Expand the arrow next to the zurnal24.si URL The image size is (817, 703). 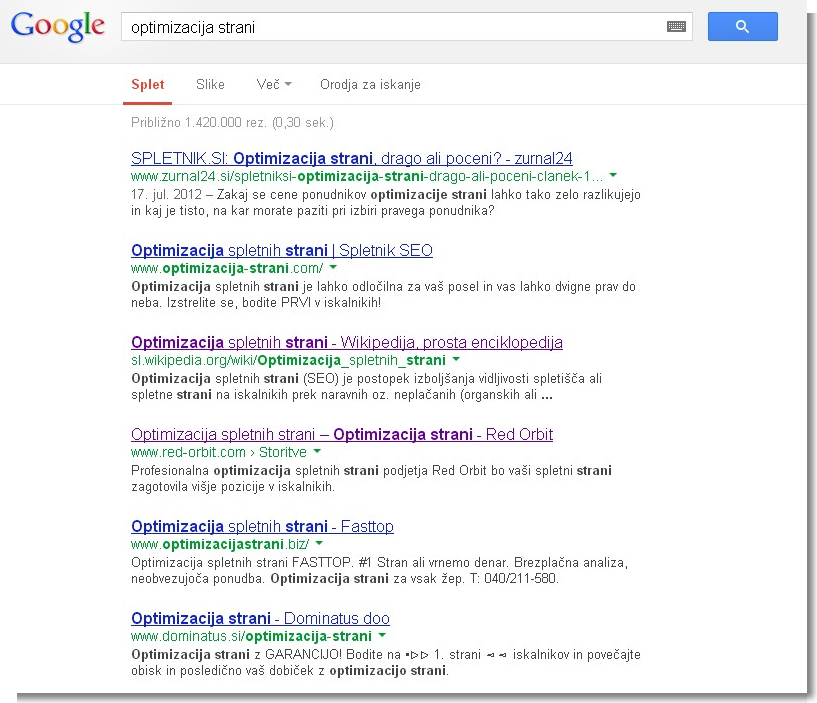613,175
